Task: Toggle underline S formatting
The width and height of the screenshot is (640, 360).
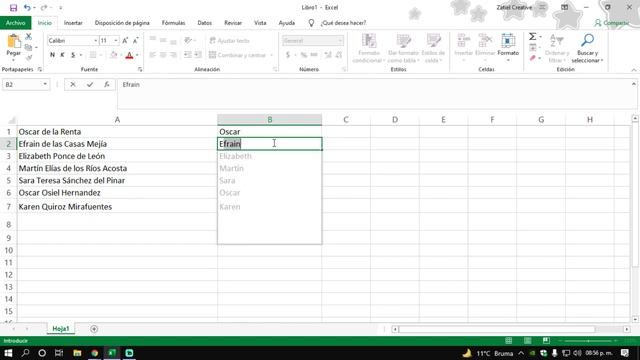Action: coord(73,55)
